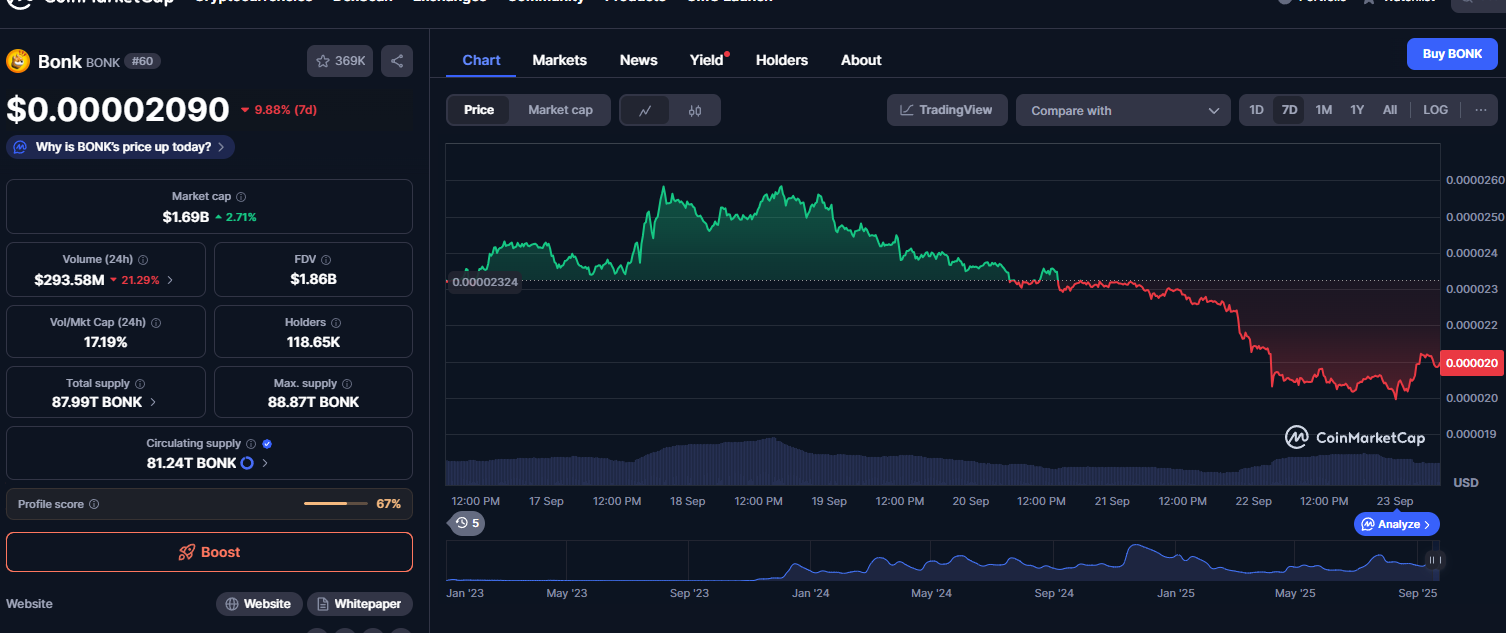This screenshot has width=1506, height=633.
Task: Set chart range to 1M
Action: coord(1323,110)
